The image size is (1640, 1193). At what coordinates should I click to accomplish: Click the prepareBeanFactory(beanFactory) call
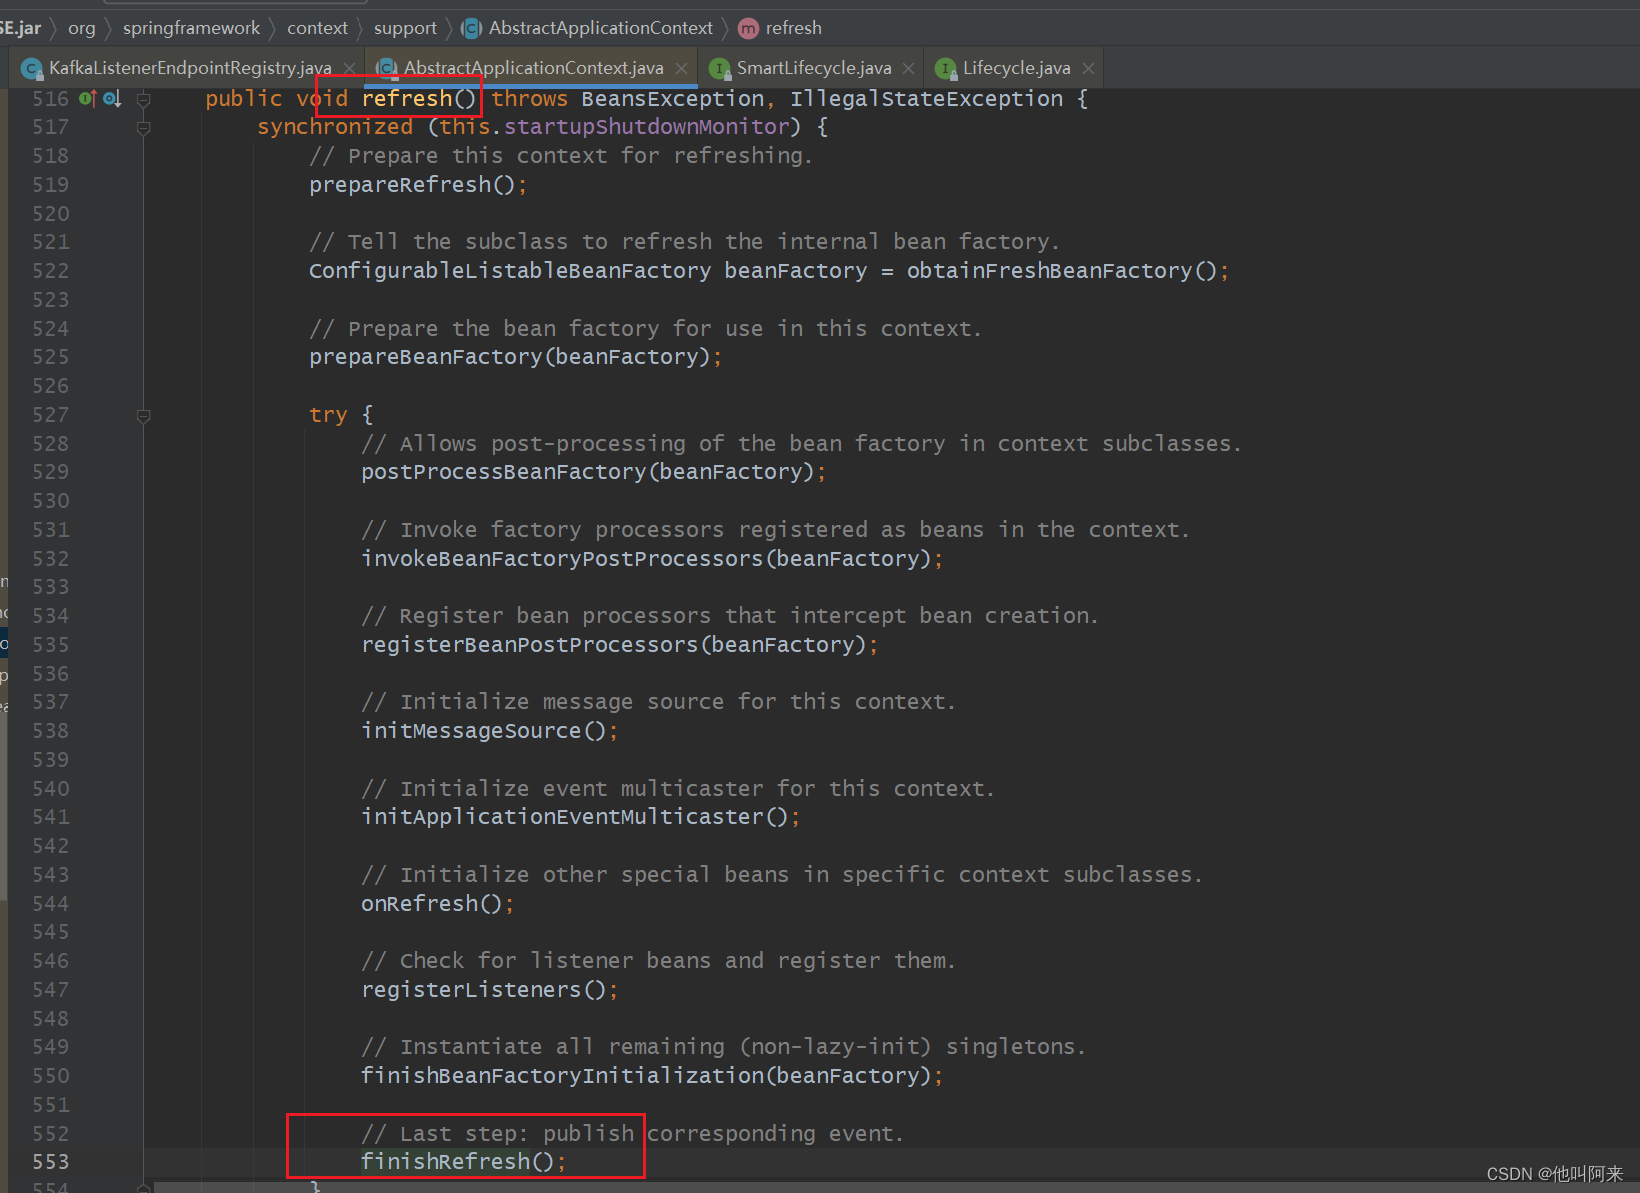point(509,357)
